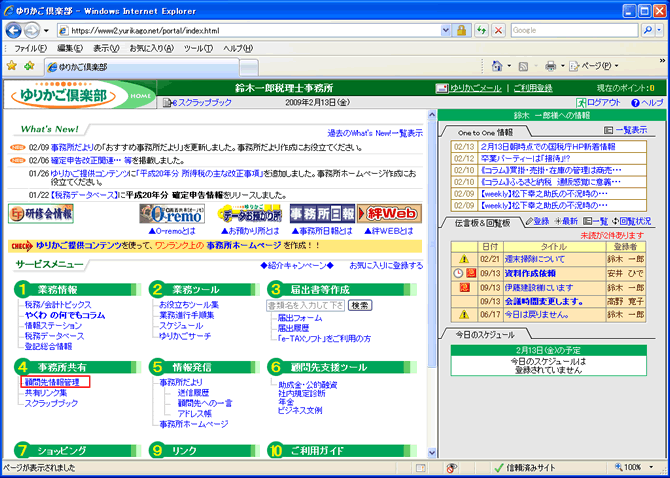This screenshot has width=670, height=478.
Task: Click the 検索 button
Action: 360,305
